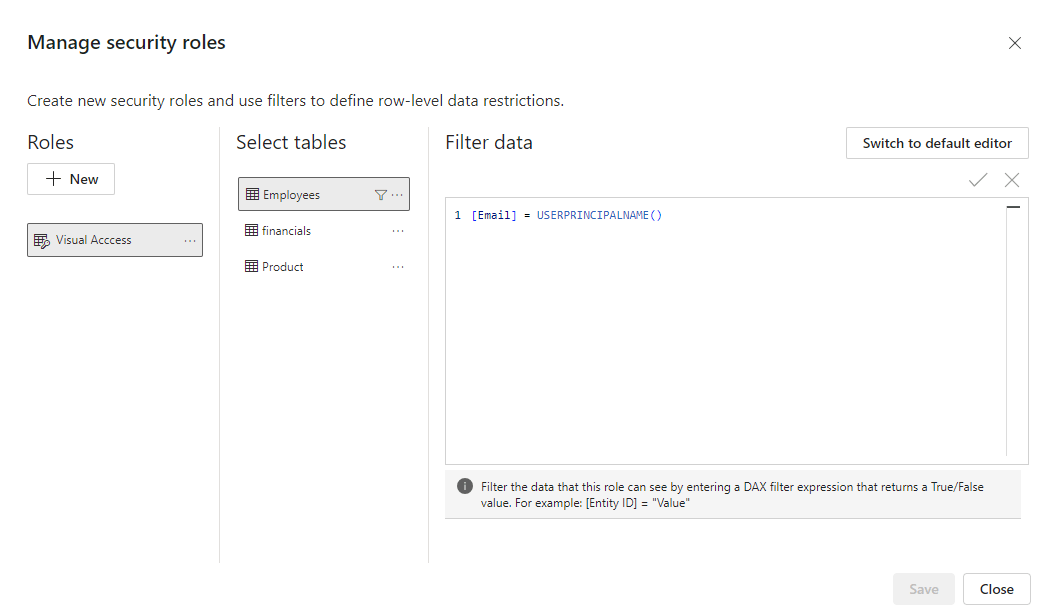Discard the filter expression via the X icon
The width and height of the screenshot is (1054, 613).
tap(1011, 180)
